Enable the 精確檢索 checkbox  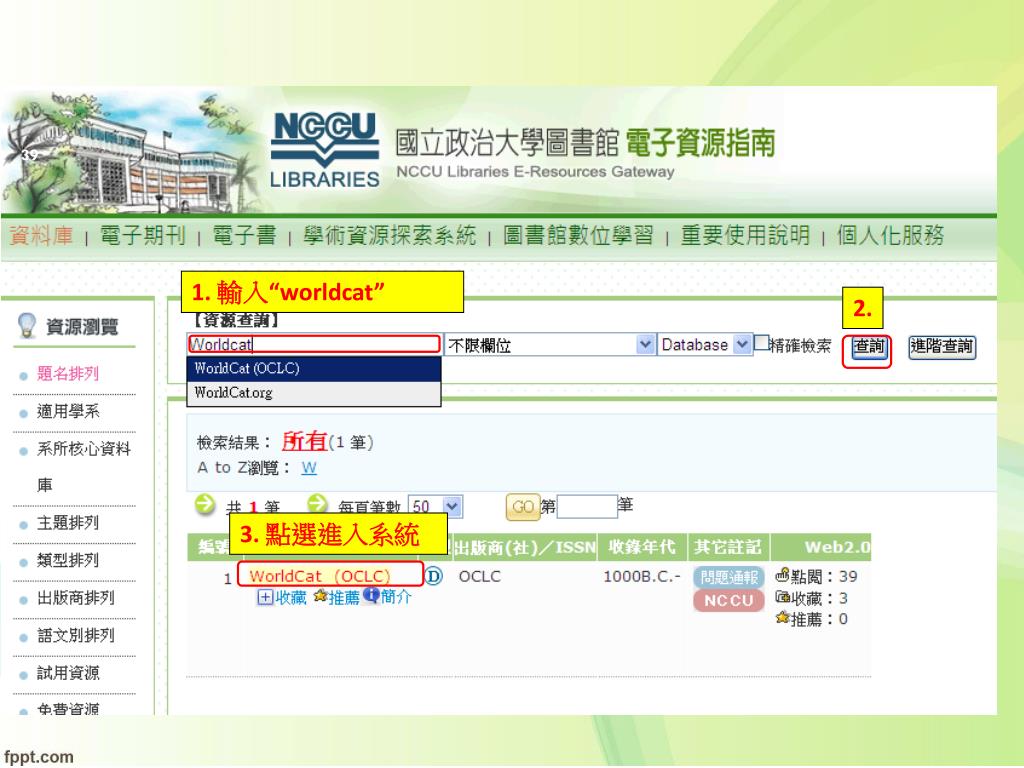pos(761,343)
